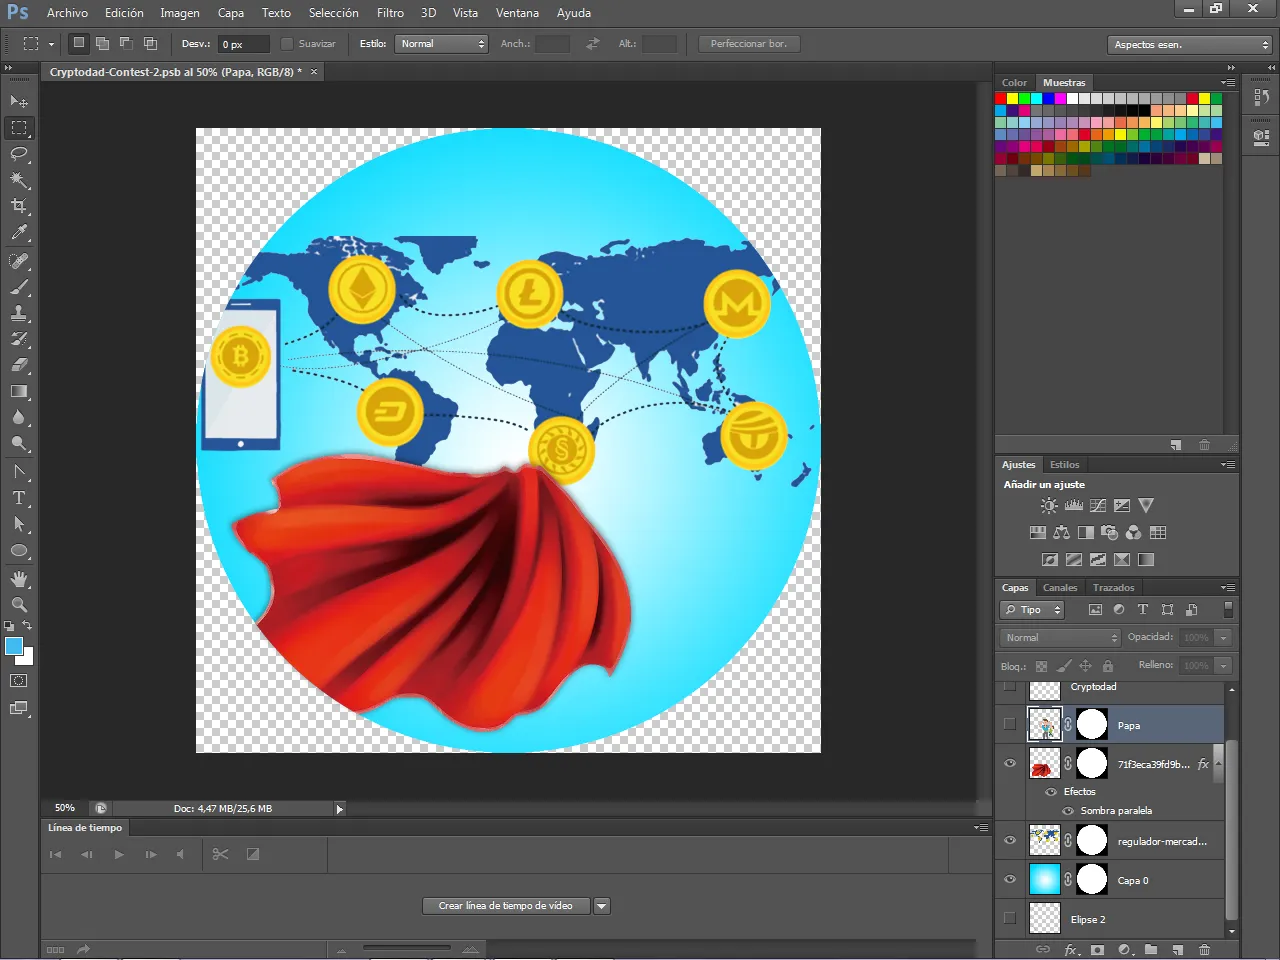Hide the regulador-mercad layer

point(1010,840)
